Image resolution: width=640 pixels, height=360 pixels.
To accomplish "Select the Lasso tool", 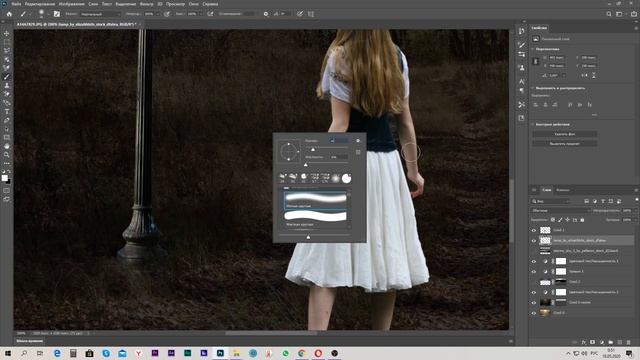I will pos(7,51).
